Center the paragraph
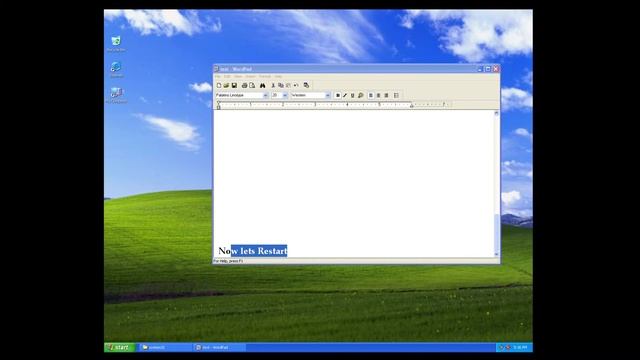The image size is (640, 360). pos(378,95)
